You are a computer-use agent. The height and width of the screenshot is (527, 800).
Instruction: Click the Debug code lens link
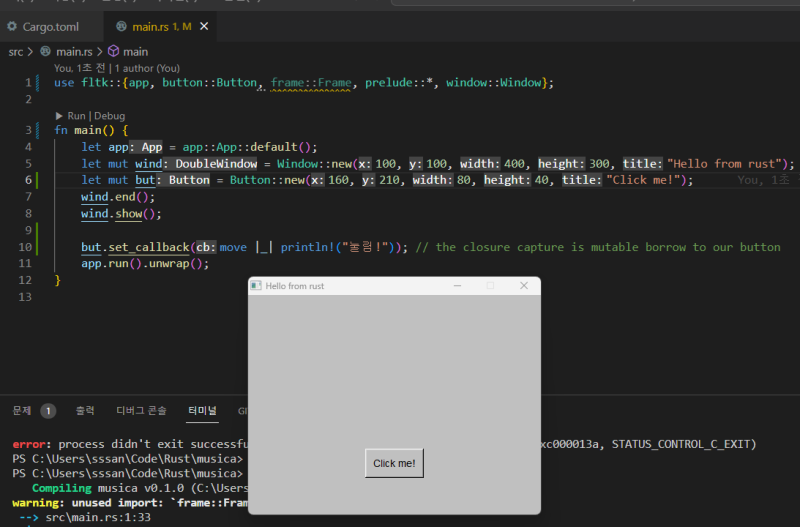click(x=109, y=116)
